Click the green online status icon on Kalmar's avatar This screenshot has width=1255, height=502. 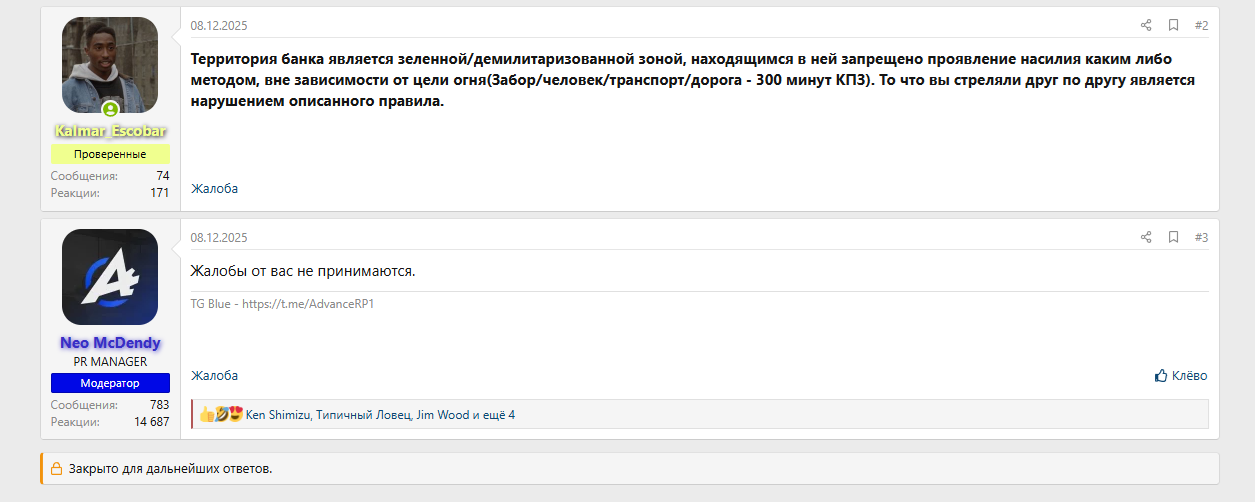pyautogui.click(x=110, y=109)
